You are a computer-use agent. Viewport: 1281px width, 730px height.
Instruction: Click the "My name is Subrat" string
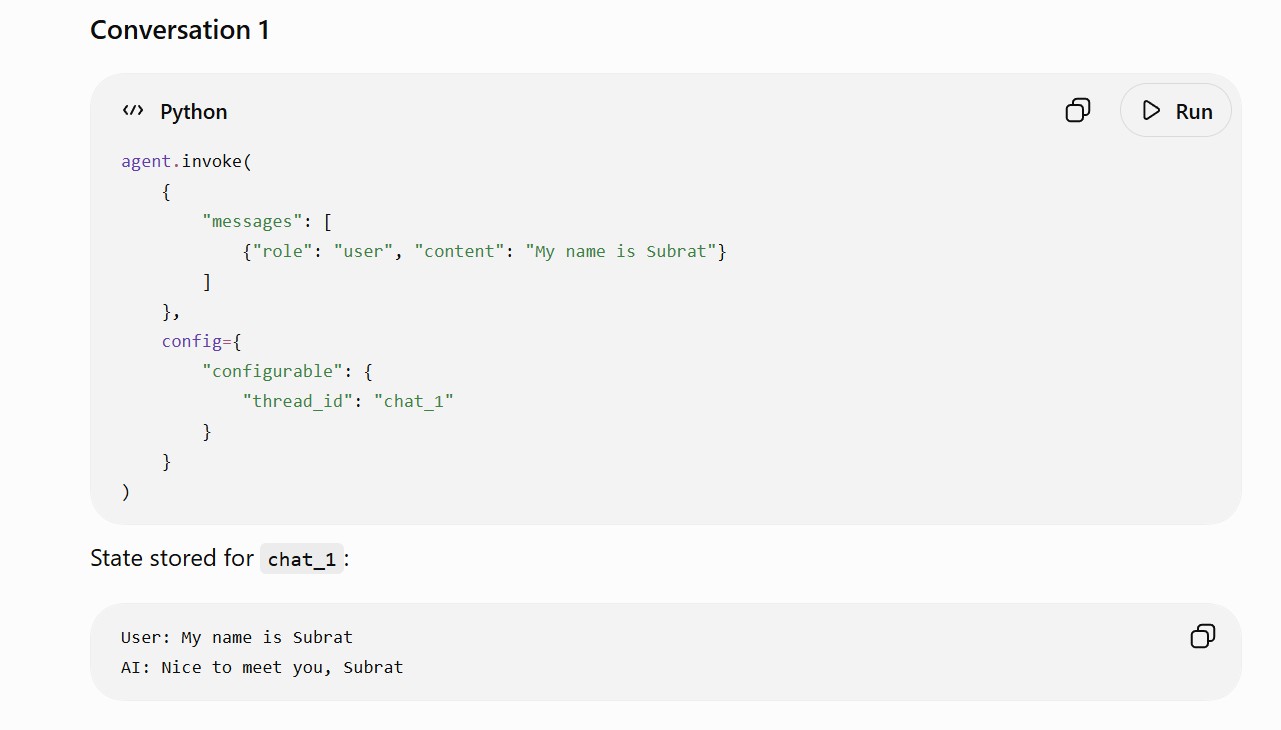point(621,251)
